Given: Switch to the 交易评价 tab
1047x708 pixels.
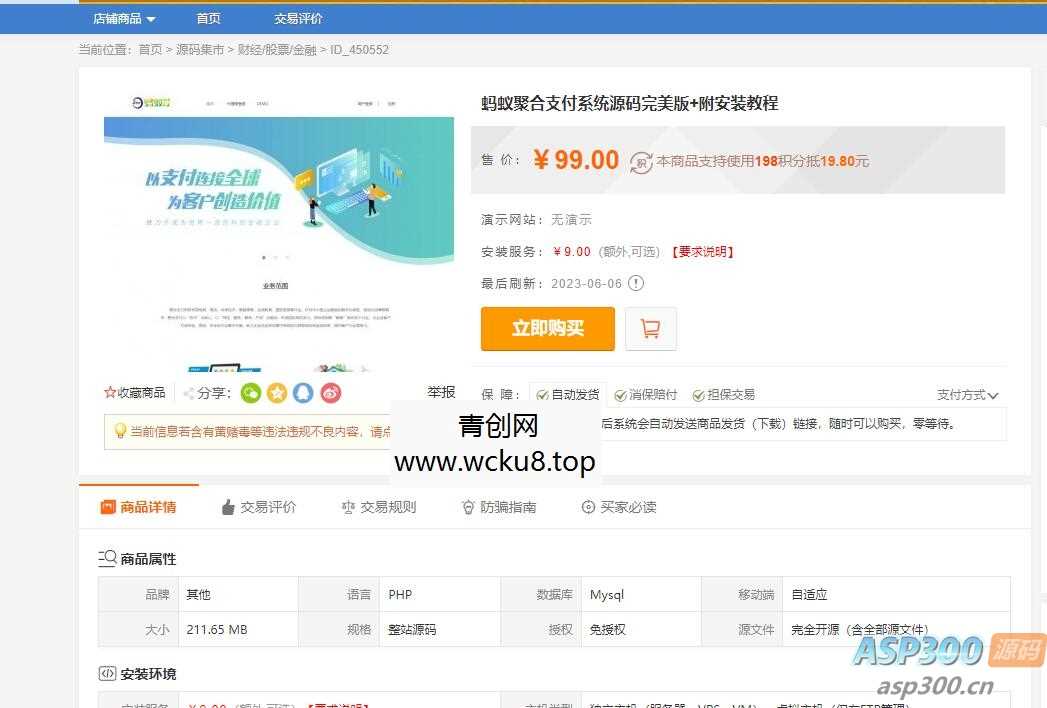Looking at the screenshot, I should click(259, 507).
